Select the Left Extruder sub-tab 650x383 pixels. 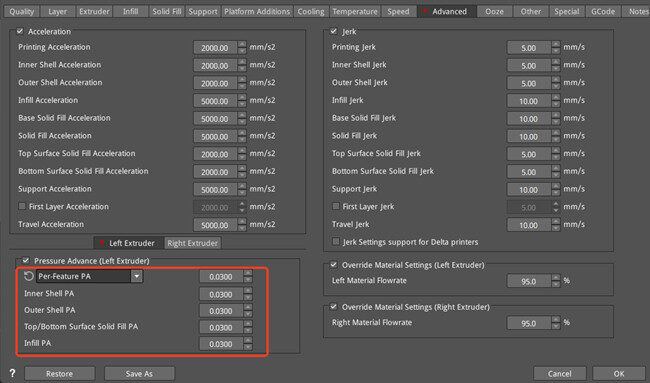pyautogui.click(x=128, y=243)
